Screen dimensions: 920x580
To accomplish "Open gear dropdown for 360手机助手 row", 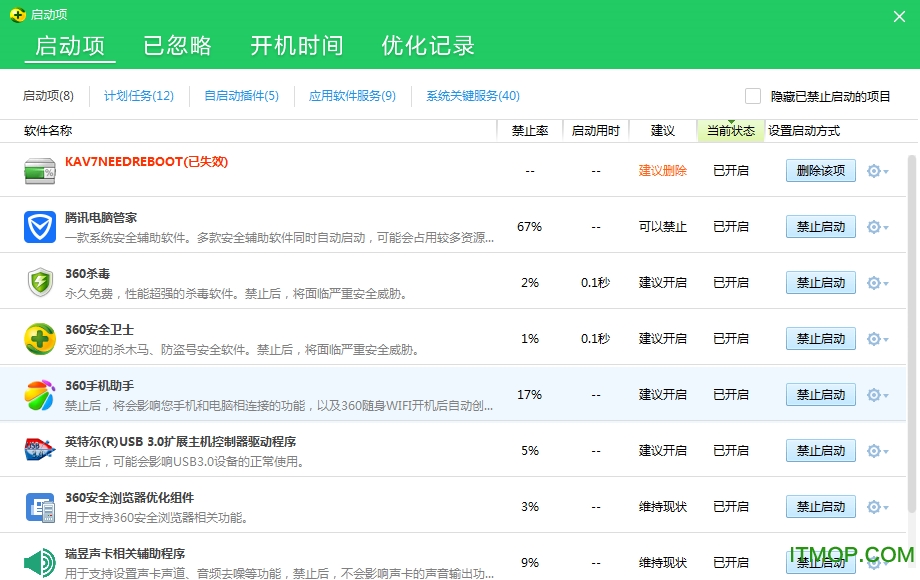I will (877, 395).
